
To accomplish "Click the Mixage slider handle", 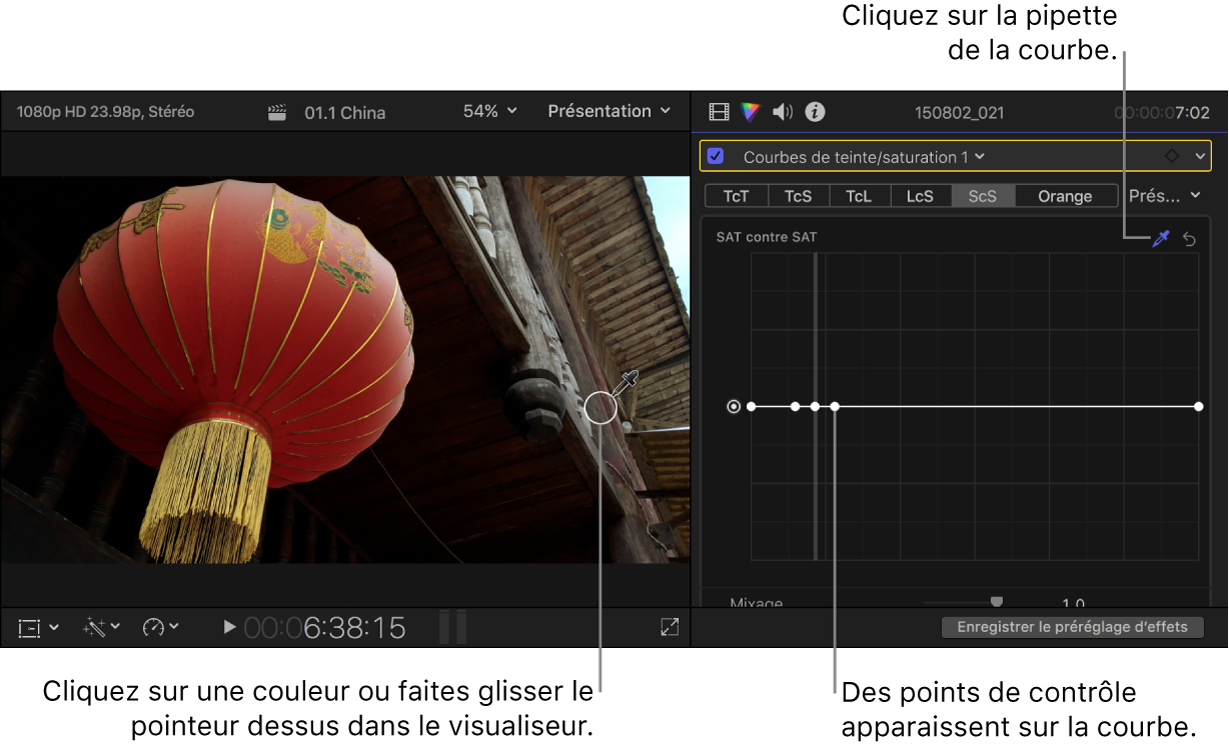I will click(996, 601).
